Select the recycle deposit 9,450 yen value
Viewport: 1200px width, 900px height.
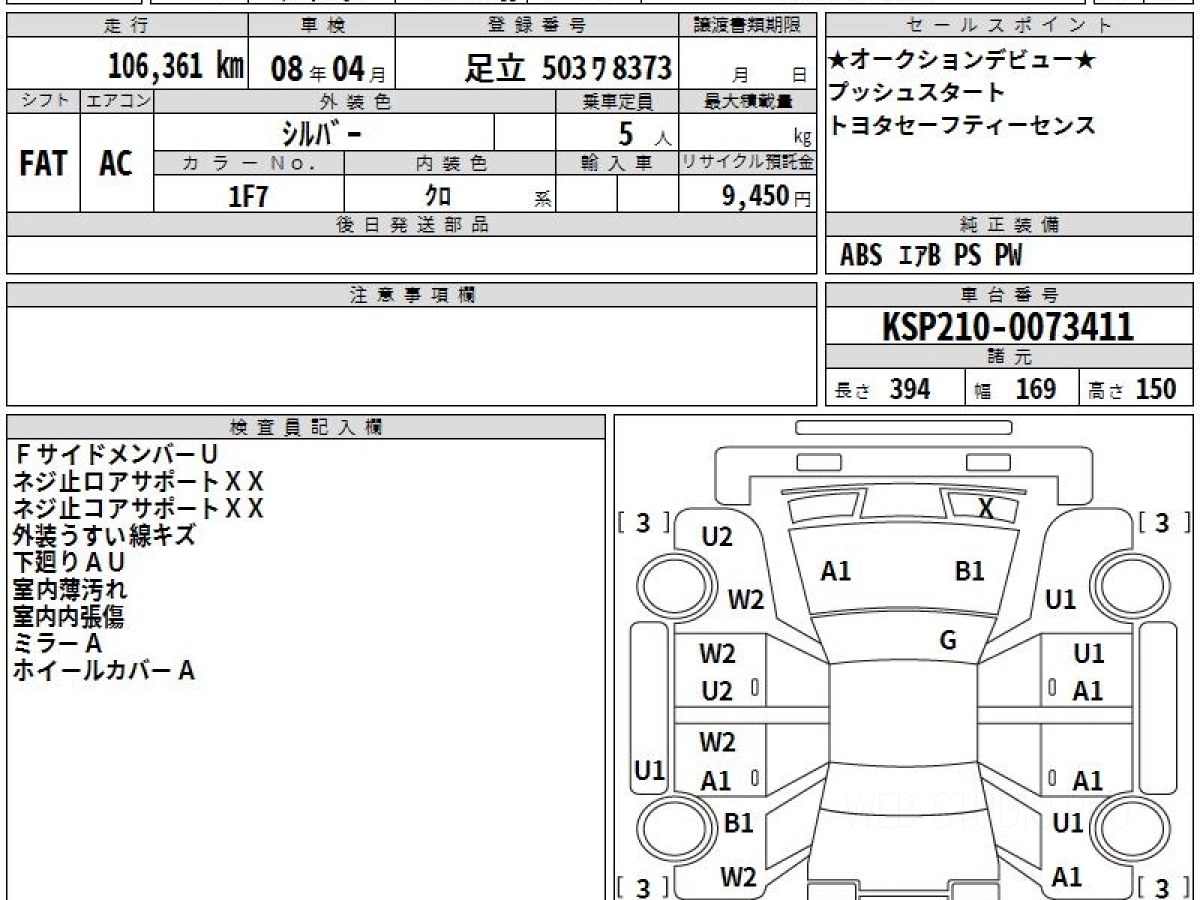[756, 196]
